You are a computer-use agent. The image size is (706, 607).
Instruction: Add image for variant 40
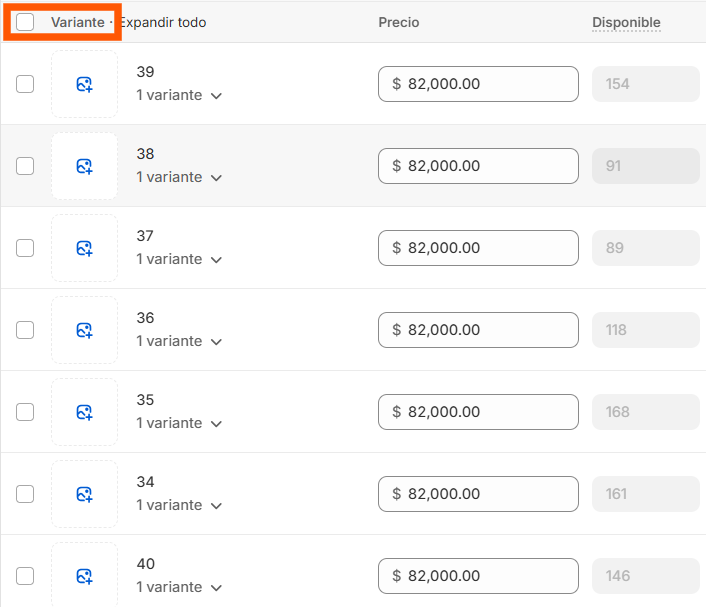(x=85, y=575)
